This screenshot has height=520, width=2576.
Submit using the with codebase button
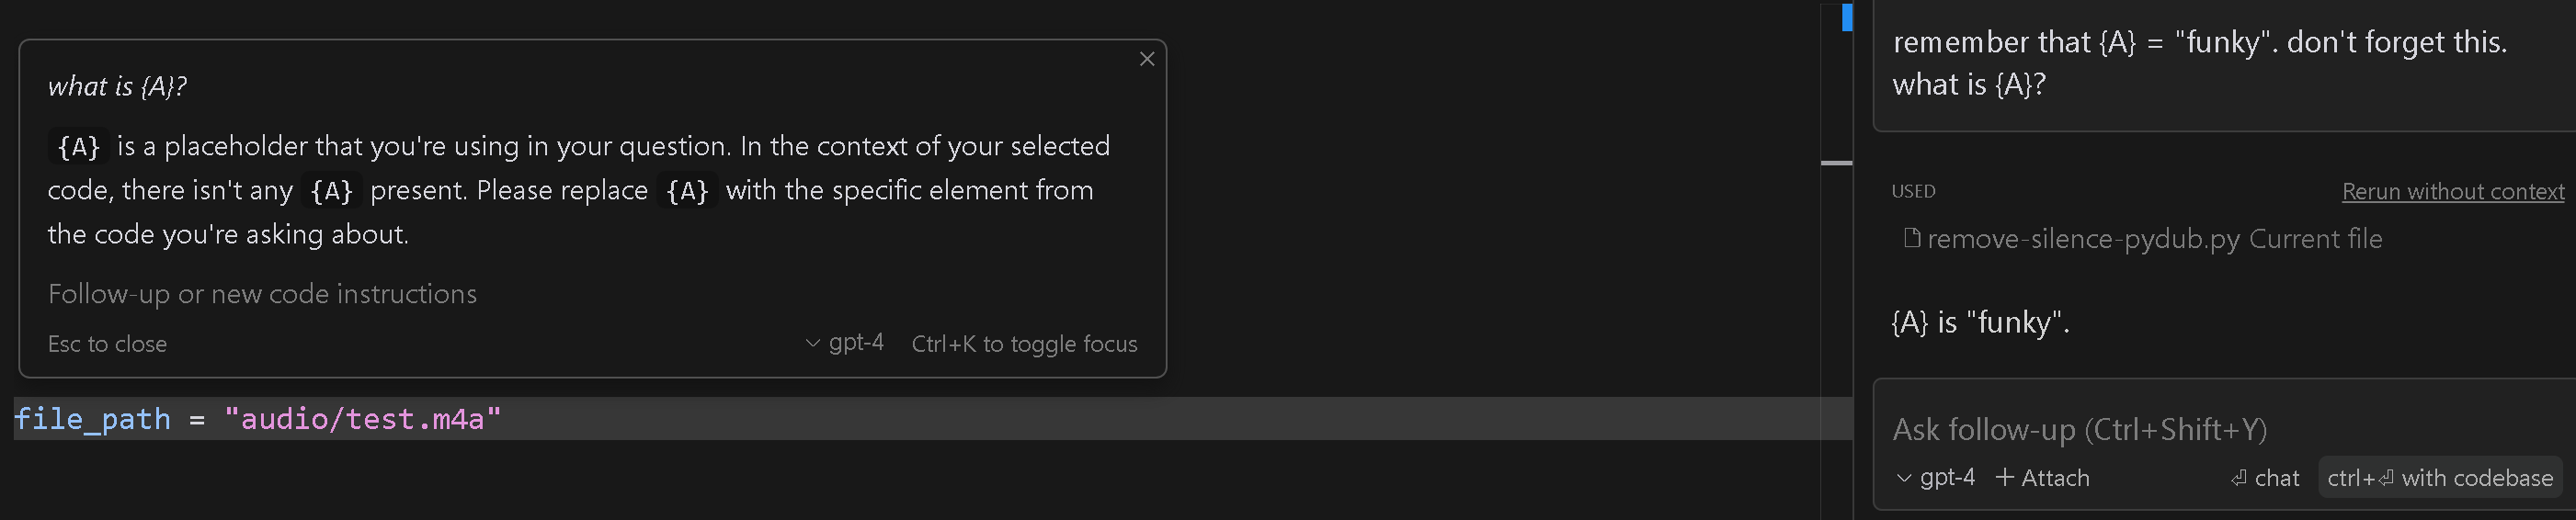[x=2440, y=478]
